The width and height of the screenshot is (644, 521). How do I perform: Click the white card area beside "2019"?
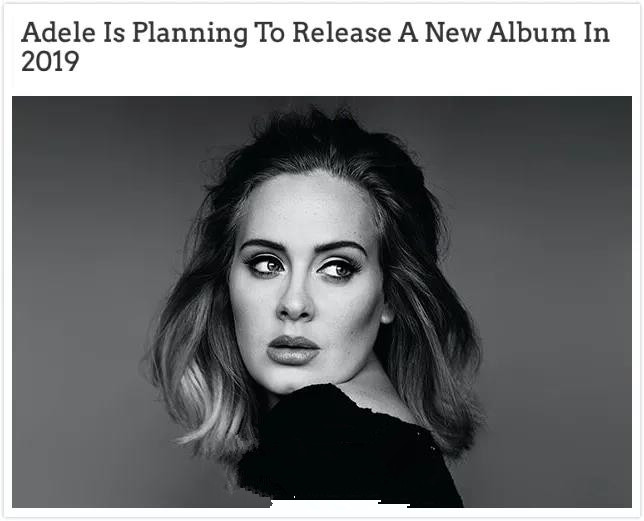coord(329,62)
